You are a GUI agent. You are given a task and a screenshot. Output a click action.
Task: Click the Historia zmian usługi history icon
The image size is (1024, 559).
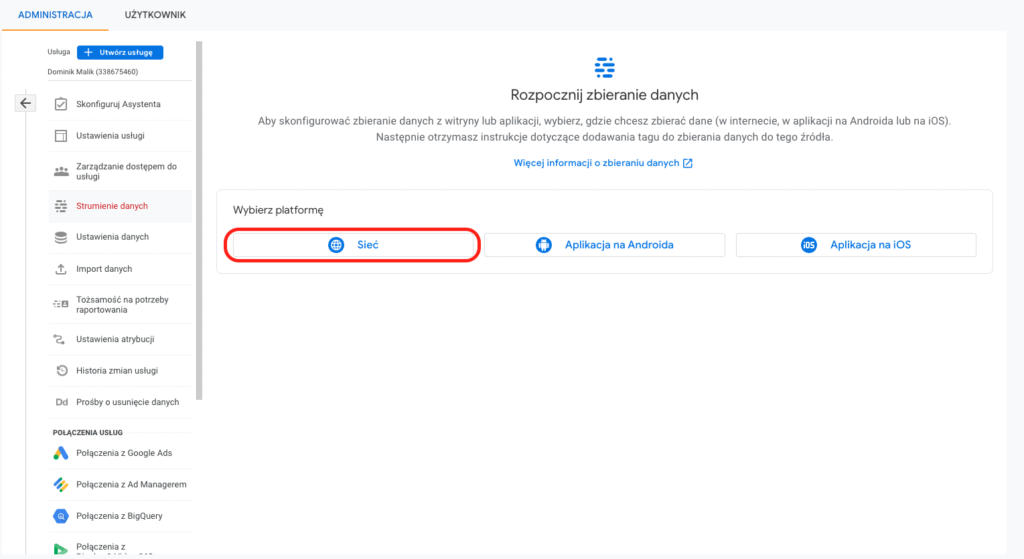[x=60, y=371]
